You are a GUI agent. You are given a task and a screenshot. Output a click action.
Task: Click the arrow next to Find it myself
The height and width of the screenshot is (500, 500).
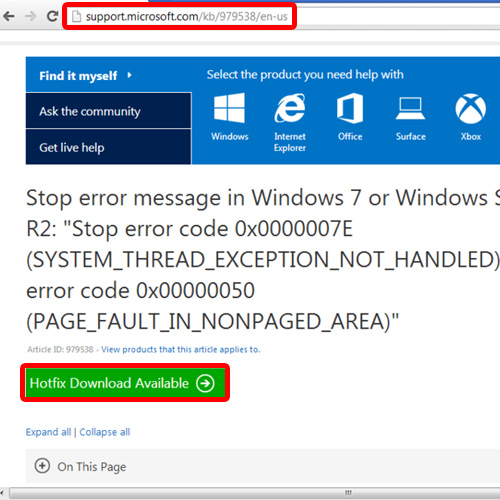tap(129, 75)
